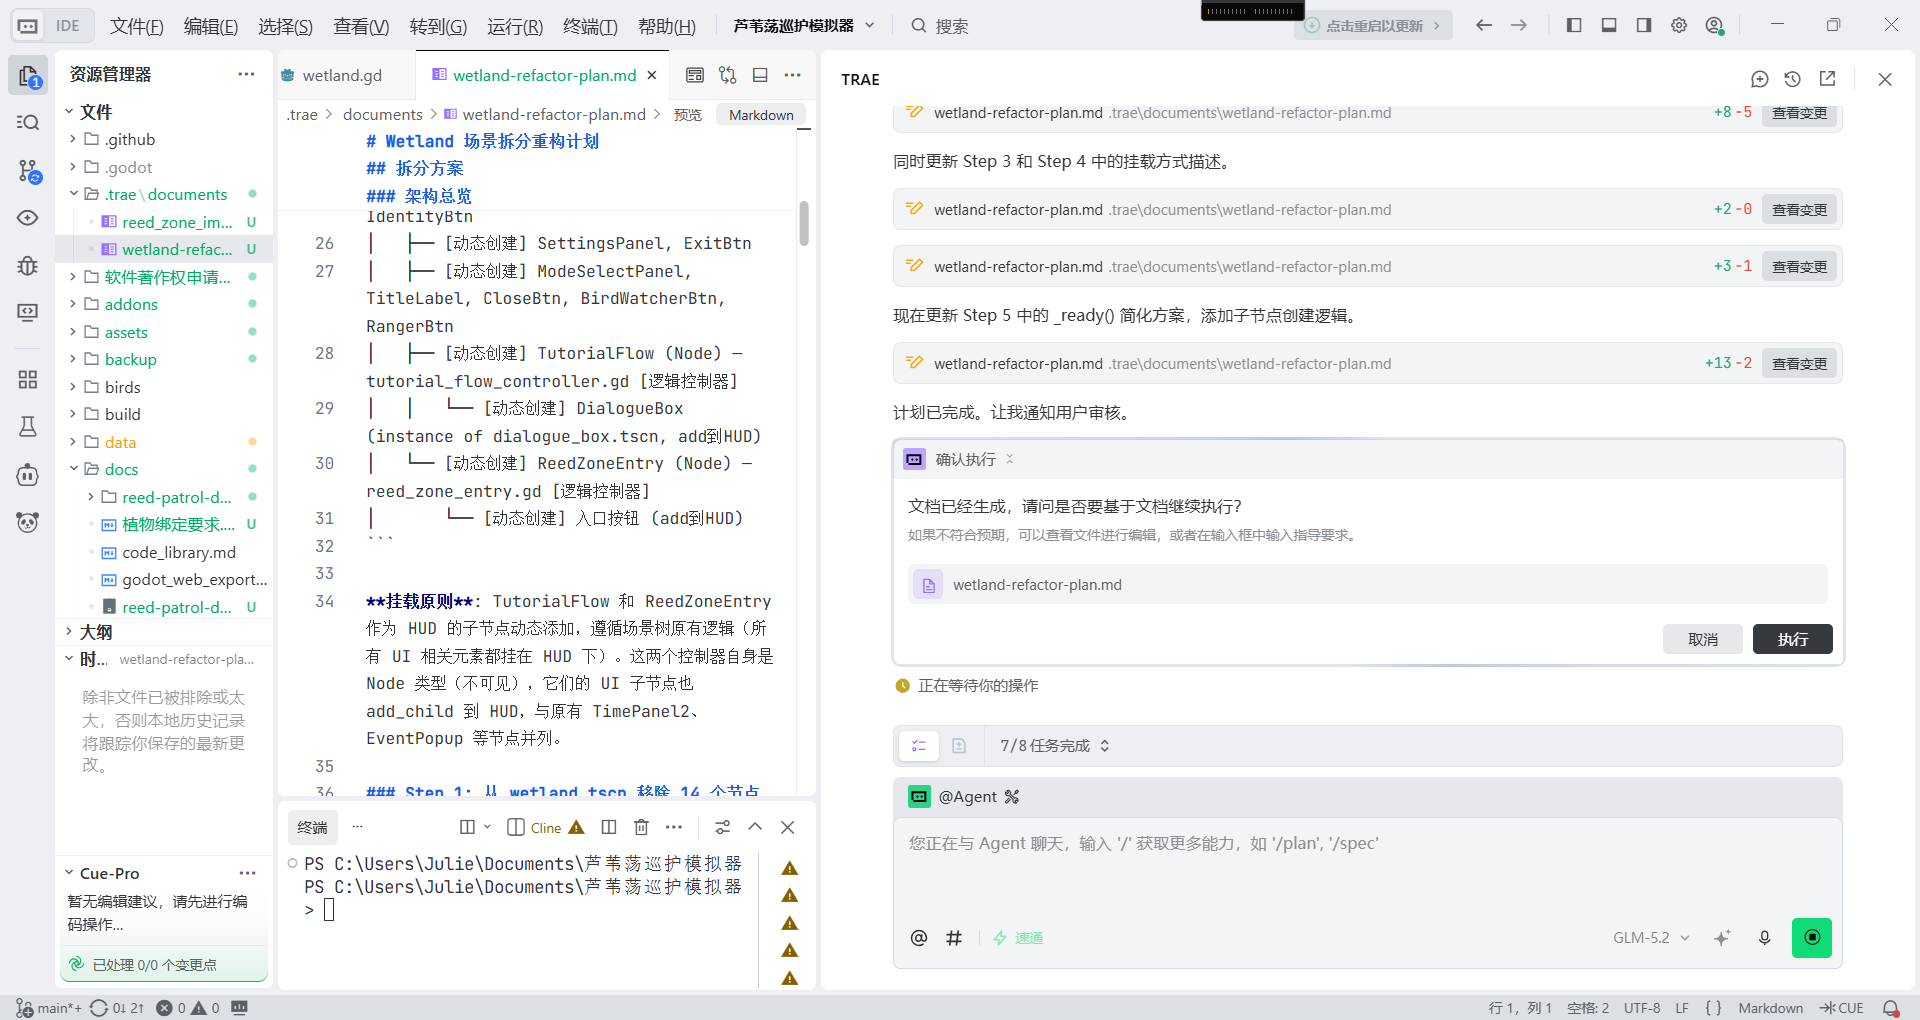Switch to 预览 preview mode
The width and height of the screenshot is (1920, 1020).
click(688, 115)
